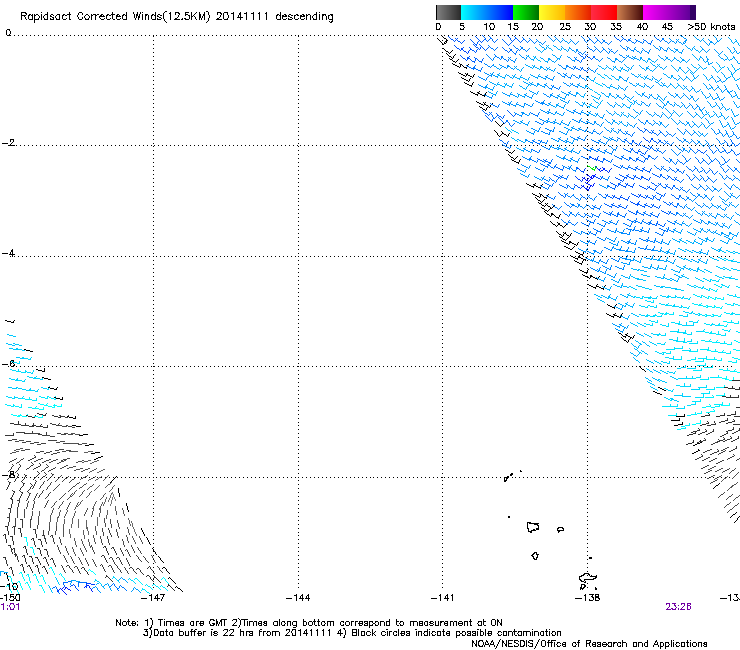Image resolution: width=740 pixels, height=650 pixels.
Task: Click the latitude label -8
Action: [8, 474]
